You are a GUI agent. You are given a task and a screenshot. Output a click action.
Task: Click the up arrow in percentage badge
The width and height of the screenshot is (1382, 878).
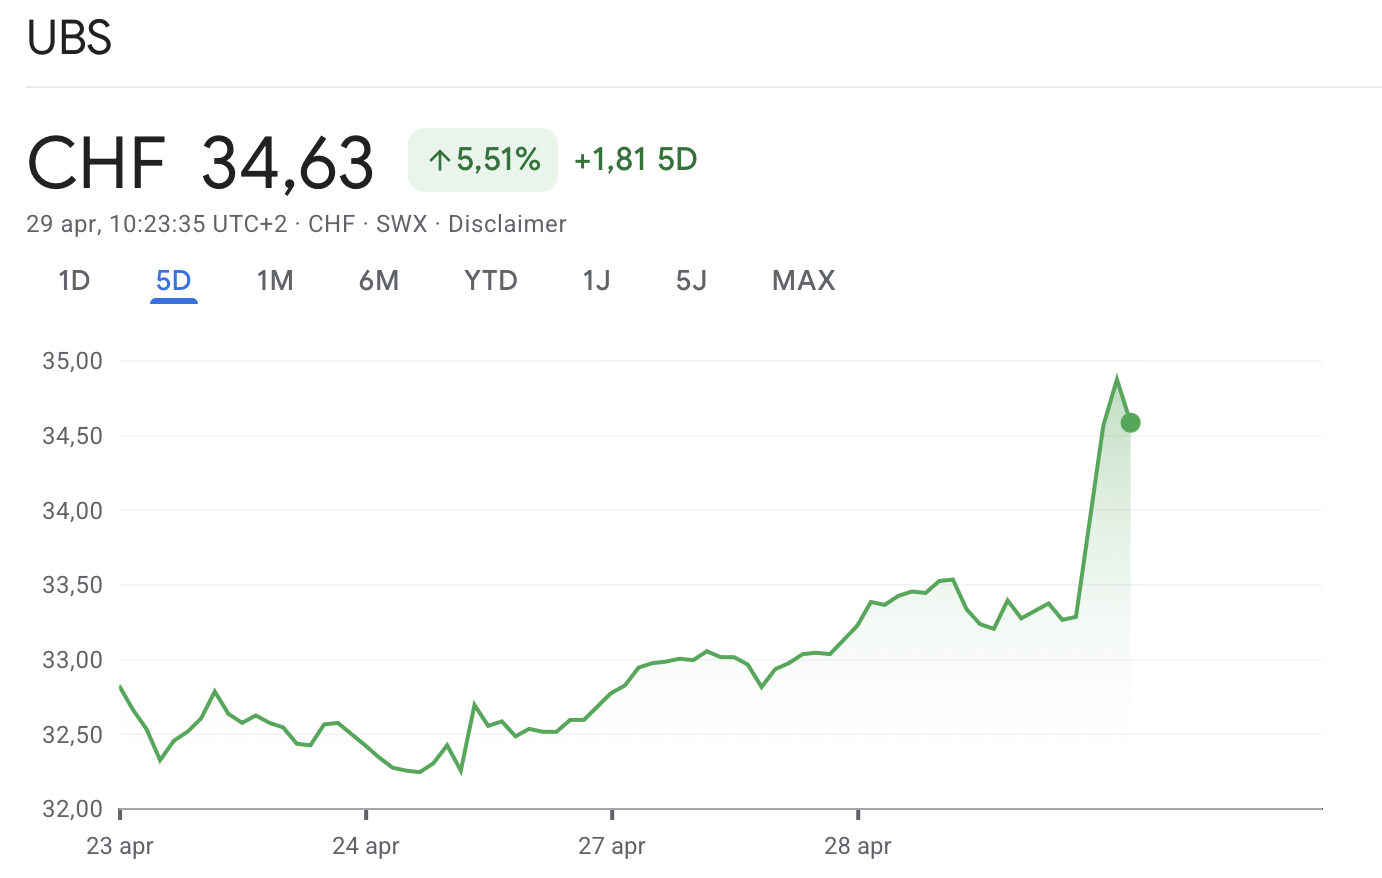(x=439, y=160)
